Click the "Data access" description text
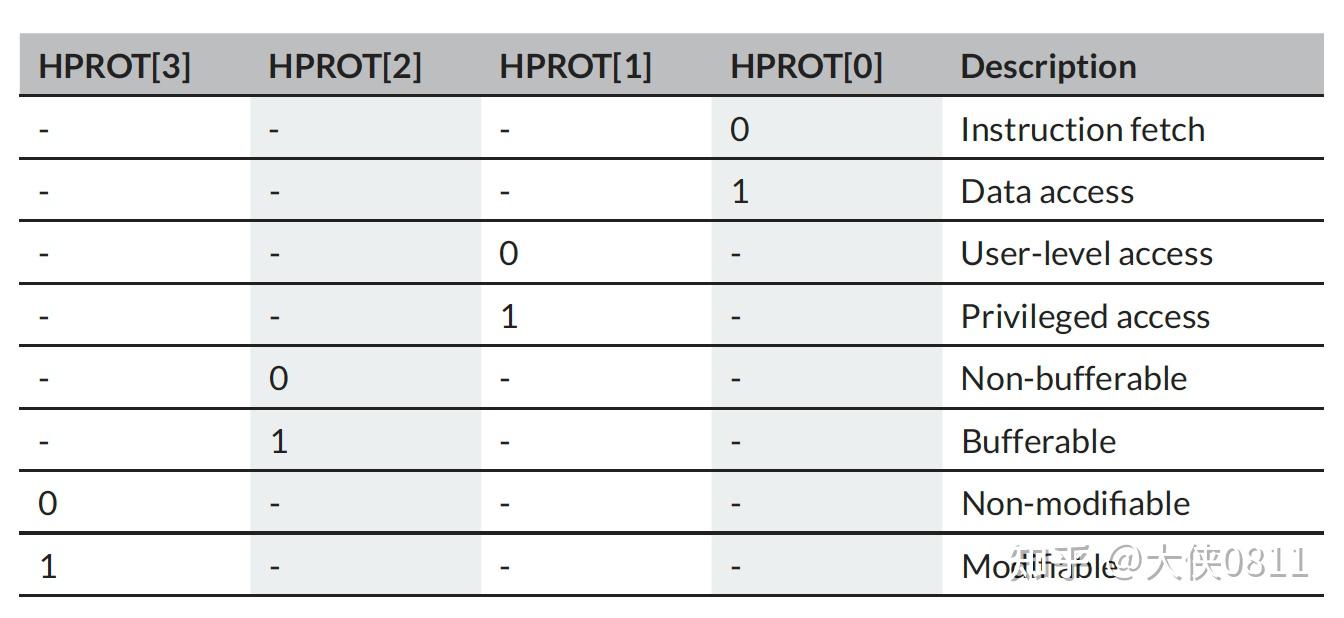The width and height of the screenshot is (1344, 618). pyautogui.click(x=1047, y=191)
